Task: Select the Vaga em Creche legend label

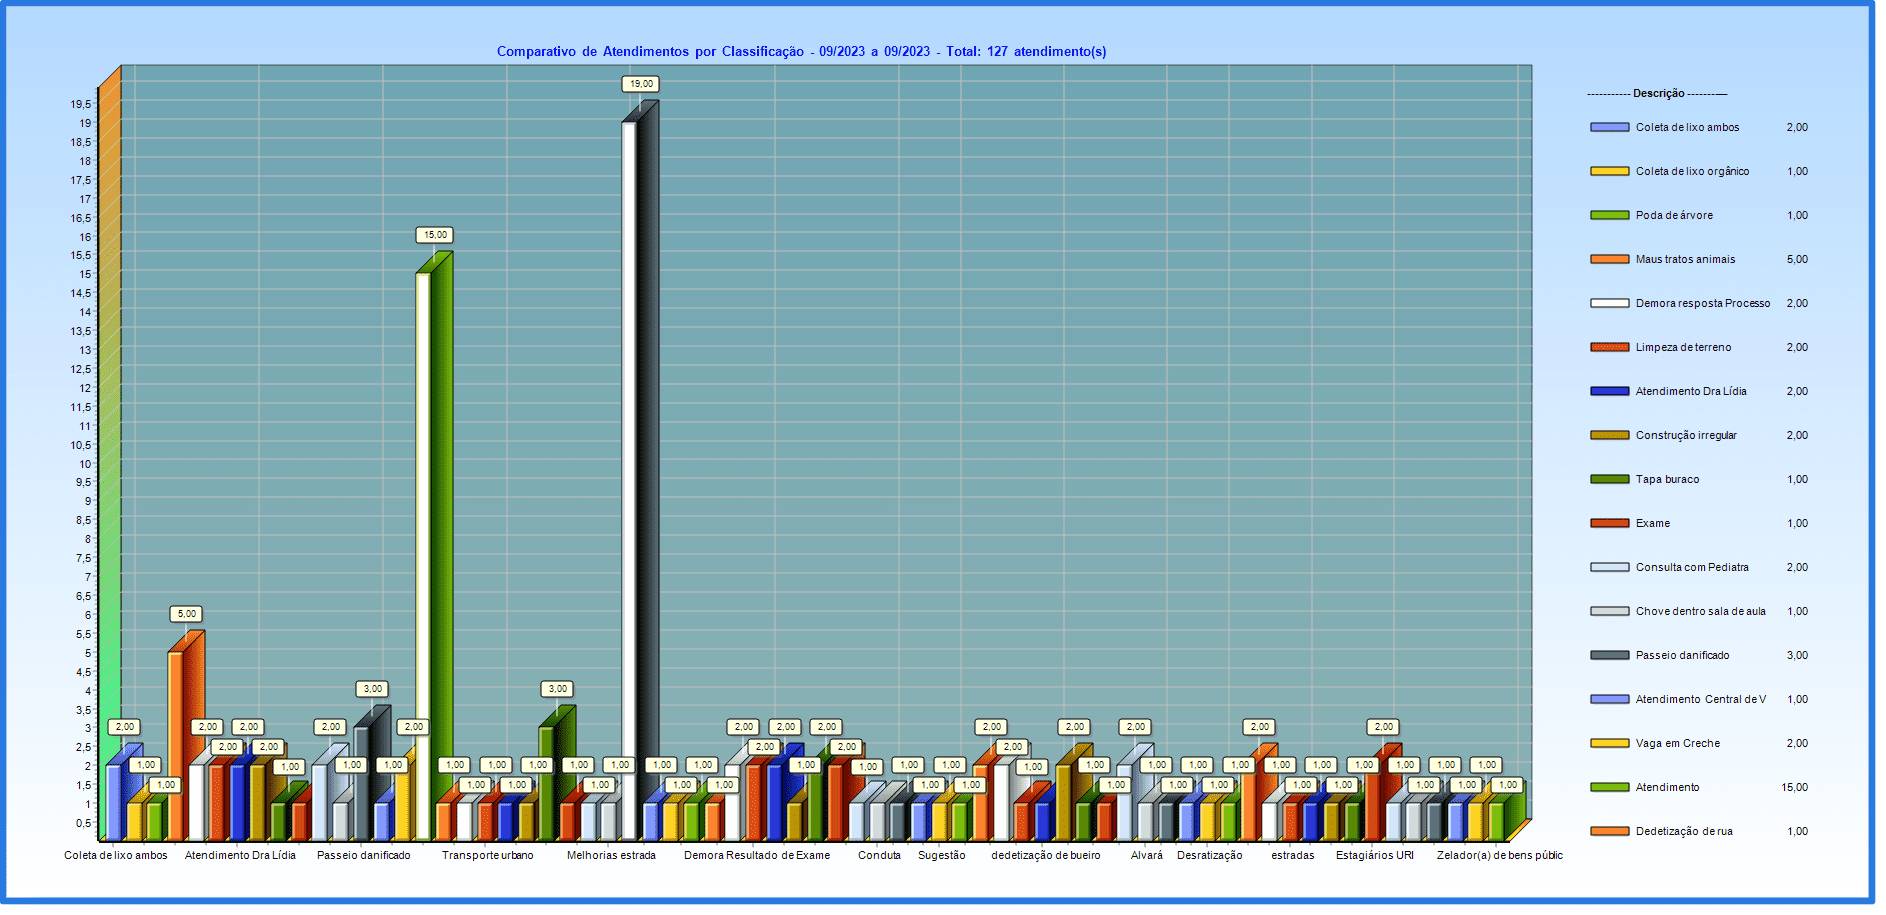Action: 1677,743
